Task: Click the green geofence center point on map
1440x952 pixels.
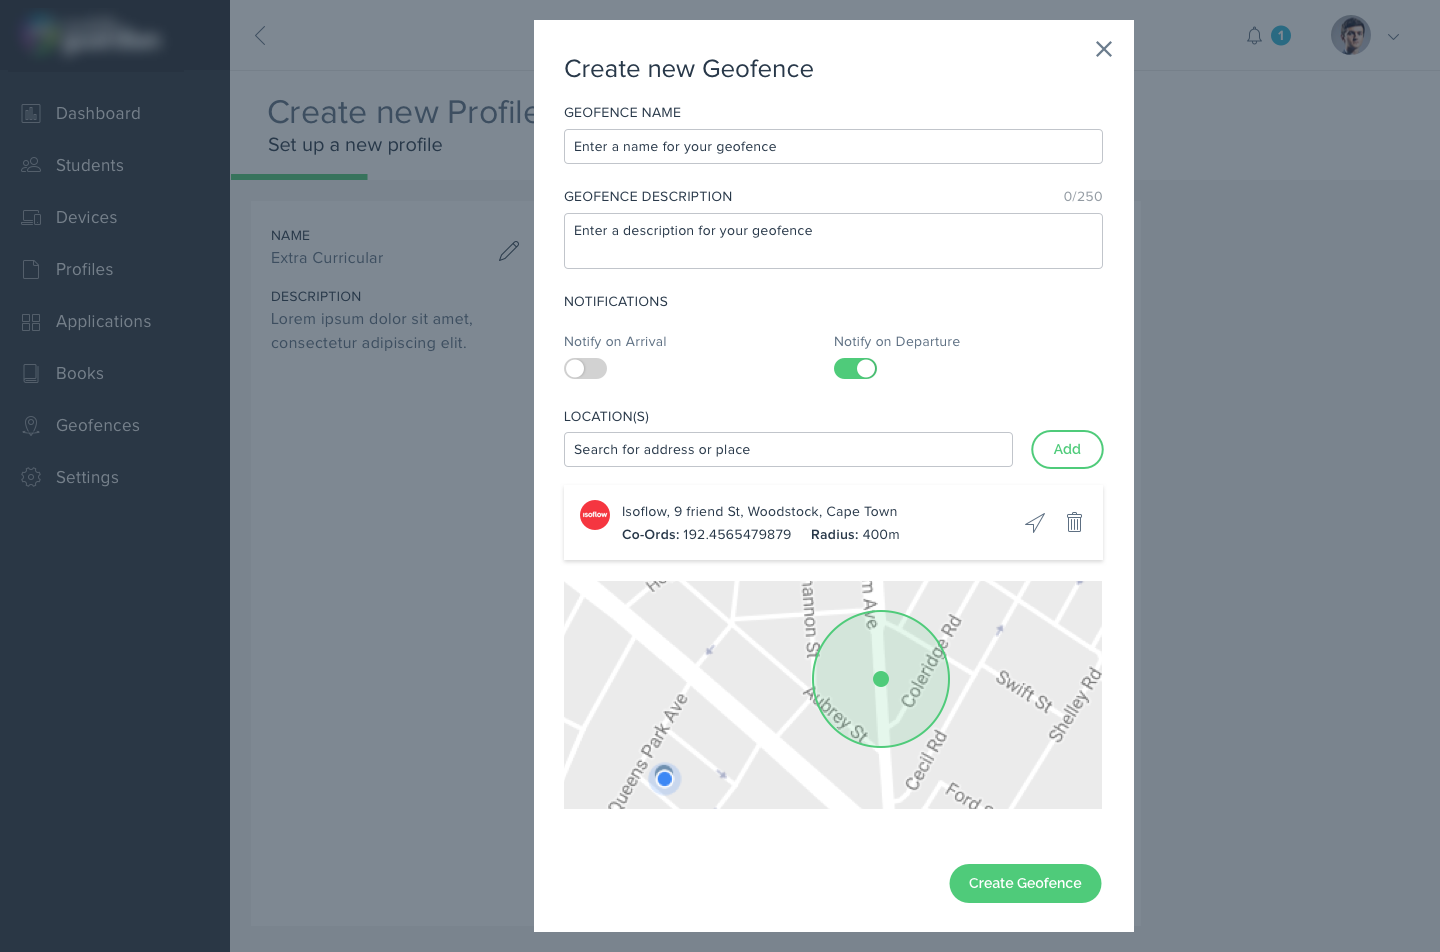Action: tap(881, 679)
